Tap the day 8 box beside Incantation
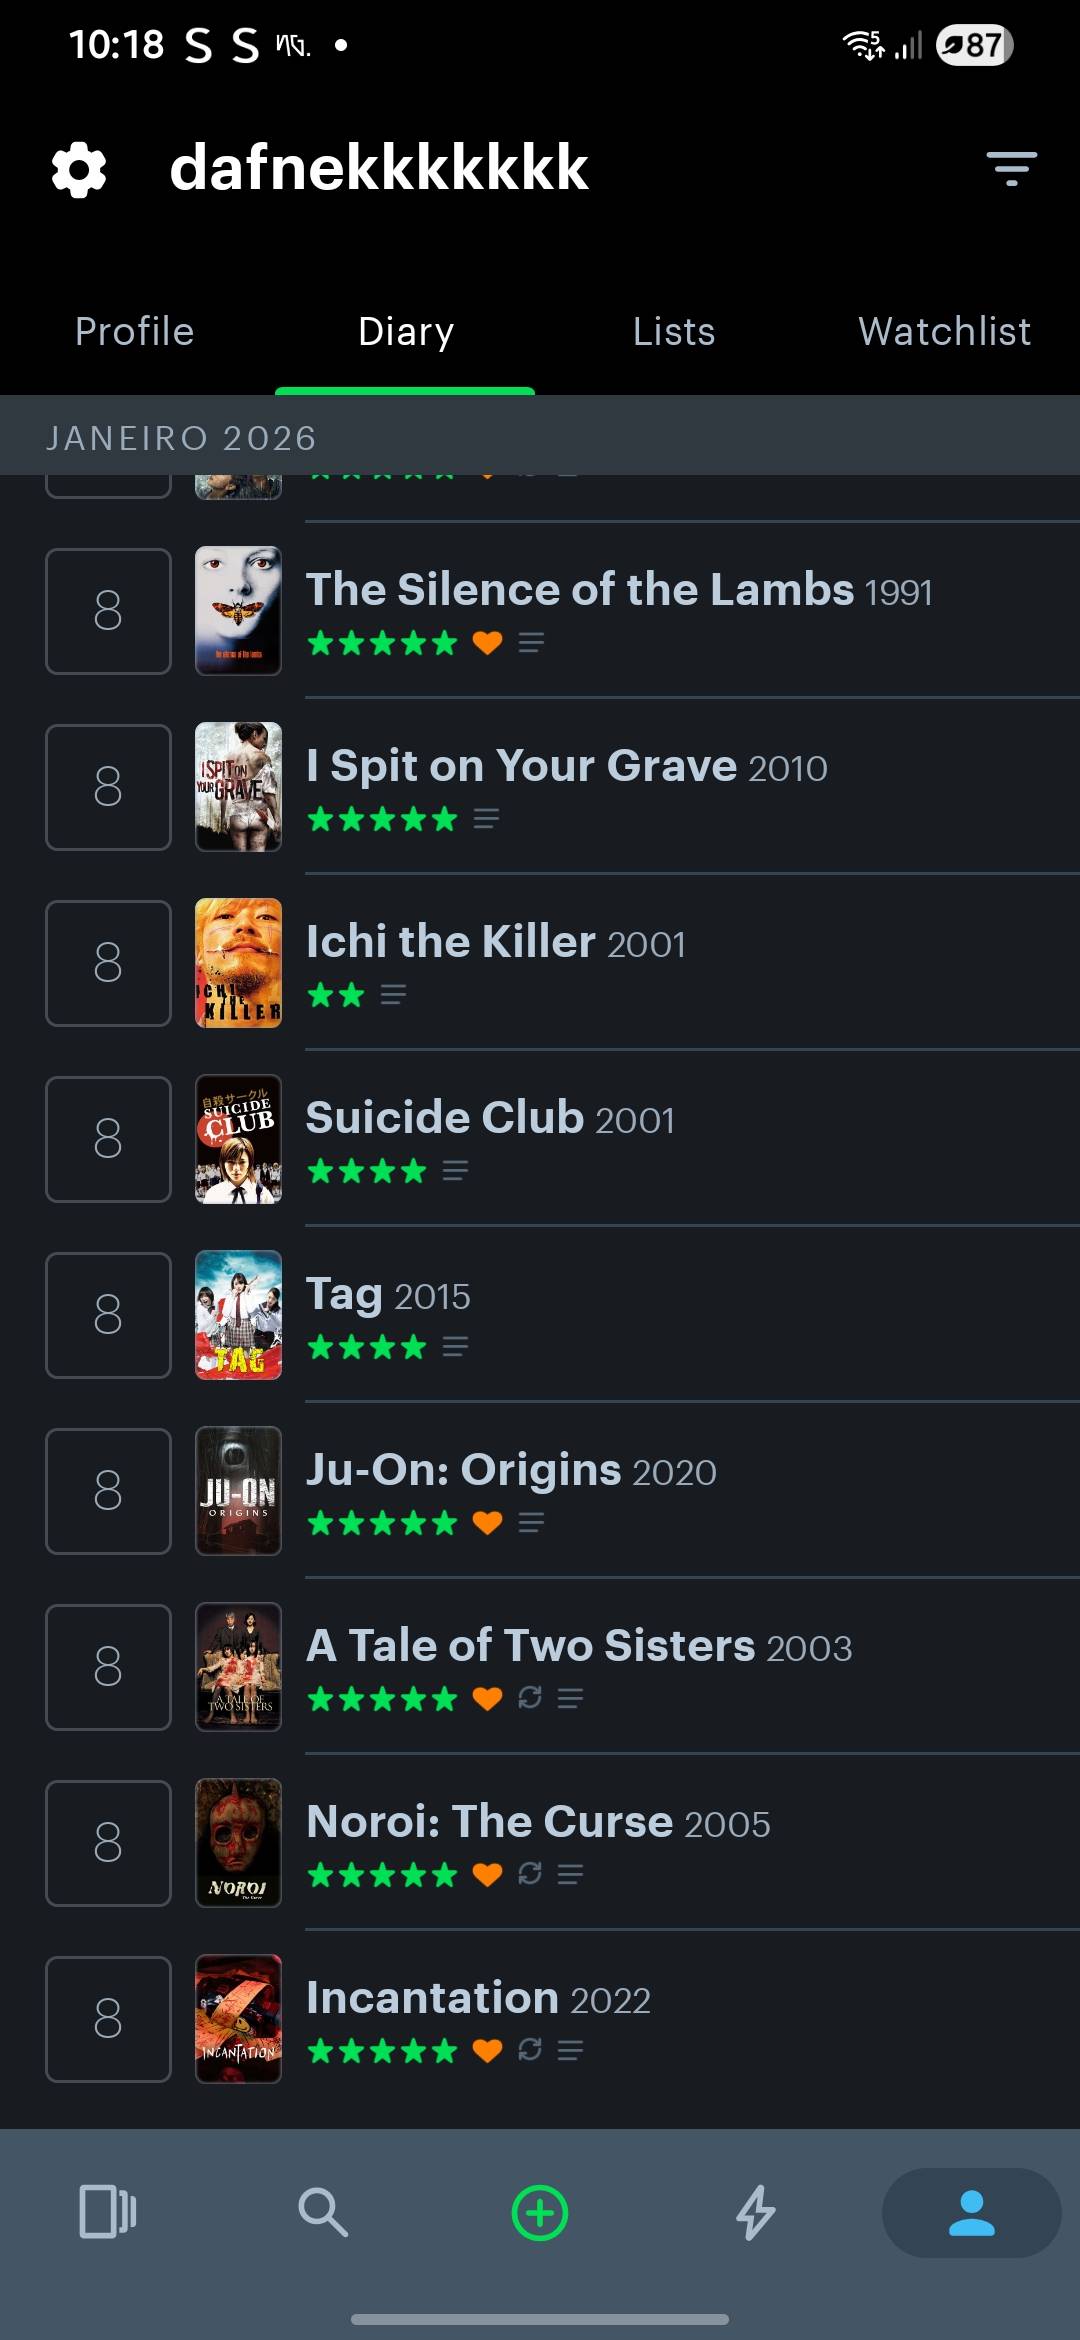 coord(108,2019)
